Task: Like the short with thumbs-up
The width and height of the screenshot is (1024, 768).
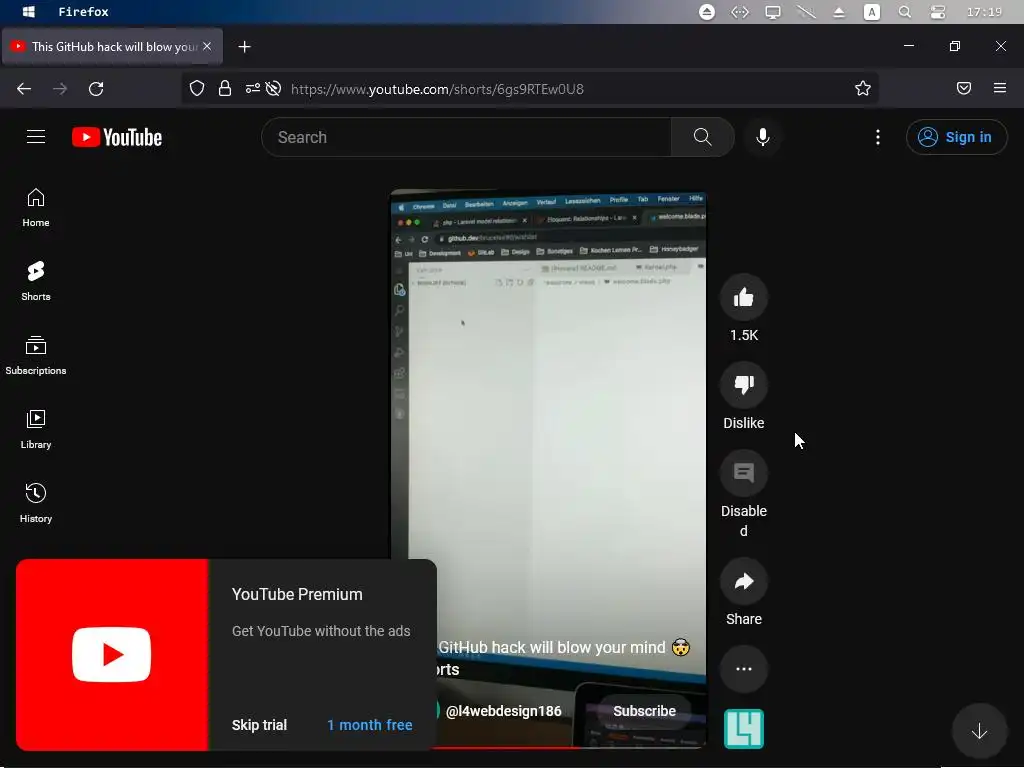Action: [744, 298]
